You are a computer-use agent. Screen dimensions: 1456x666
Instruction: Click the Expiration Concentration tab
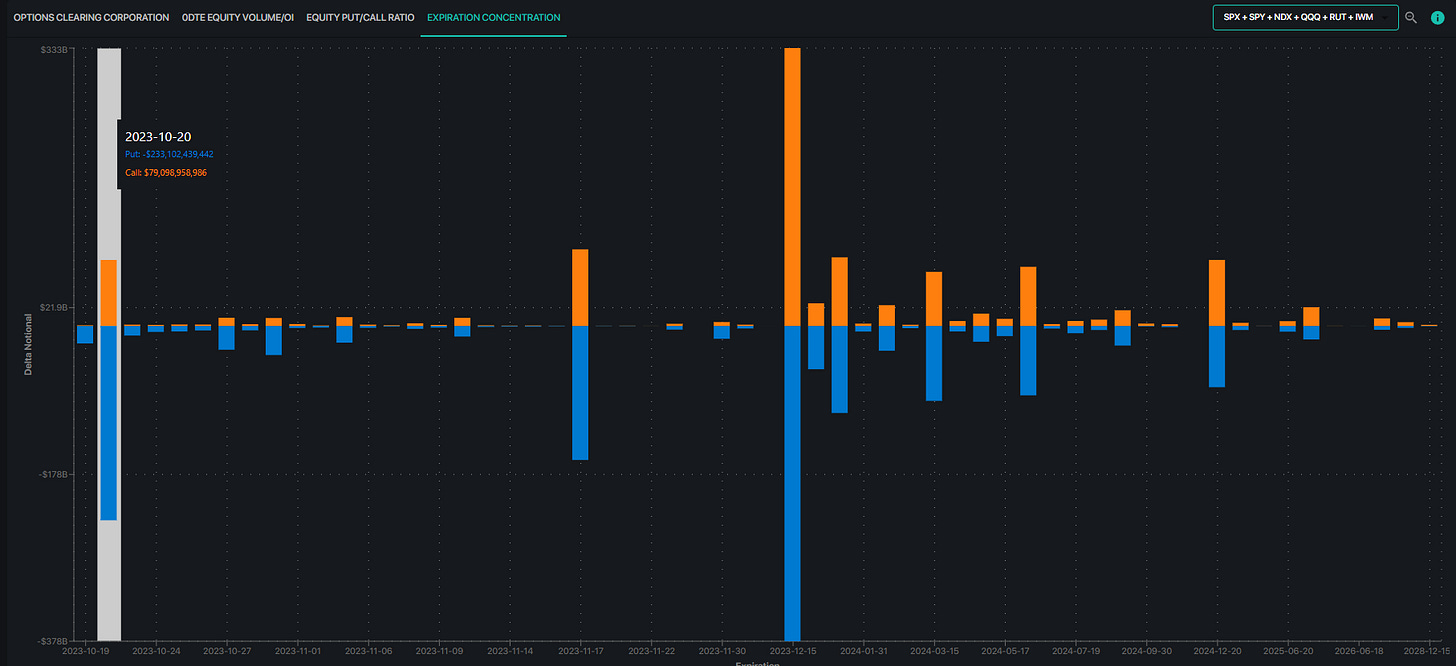[493, 18]
